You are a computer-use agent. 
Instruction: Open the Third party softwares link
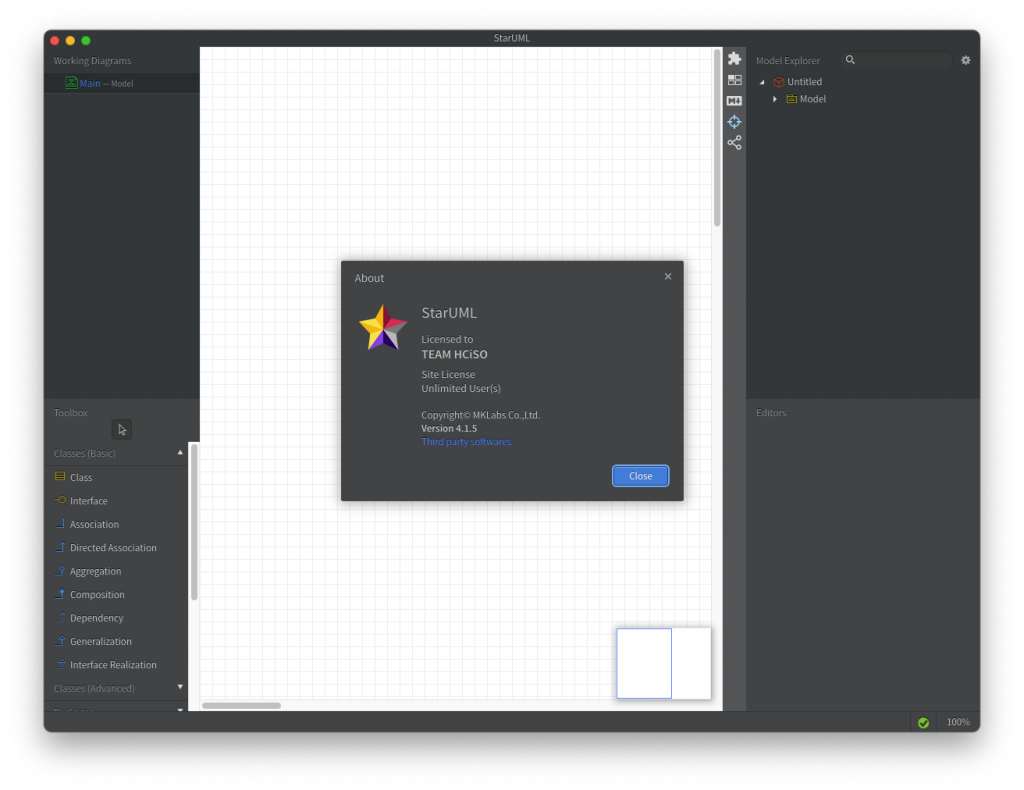[466, 442]
